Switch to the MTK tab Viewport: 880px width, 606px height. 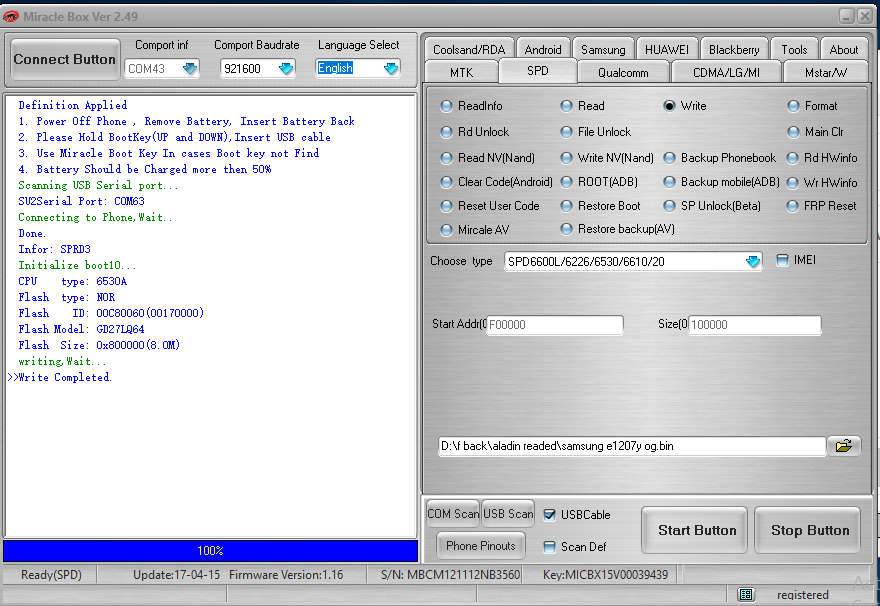tap(461, 72)
